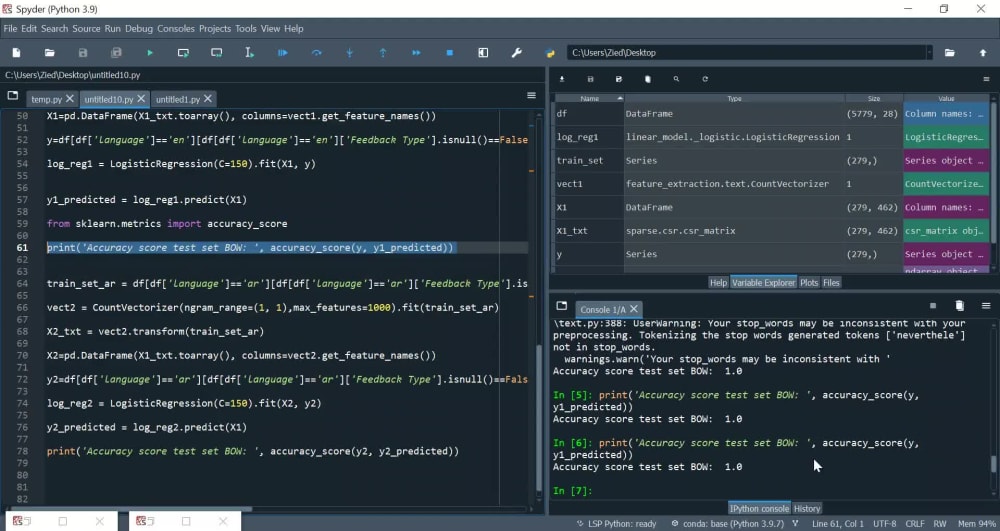Save data as in Variable Explorer
The image size is (1000, 531).
[619, 79]
